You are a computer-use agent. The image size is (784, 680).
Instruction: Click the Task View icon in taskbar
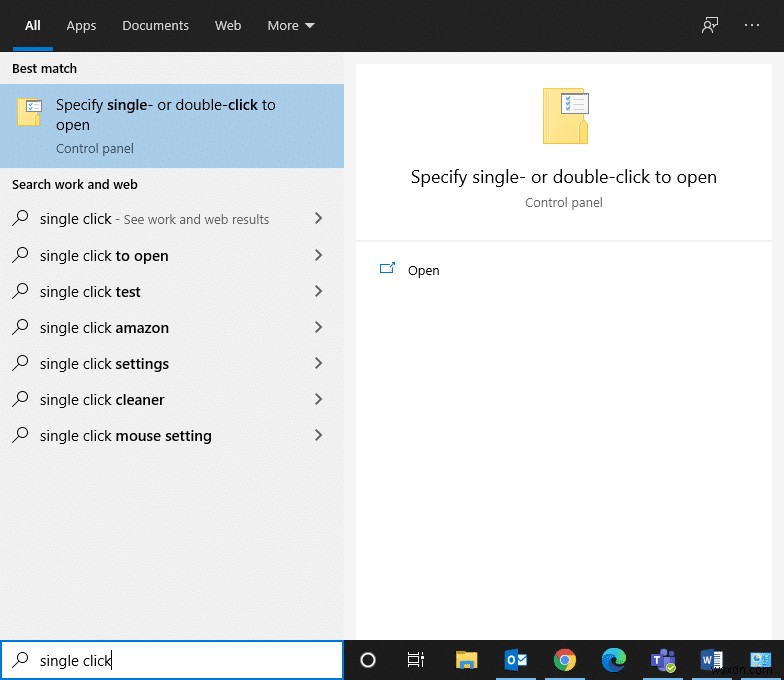tap(416, 660)
